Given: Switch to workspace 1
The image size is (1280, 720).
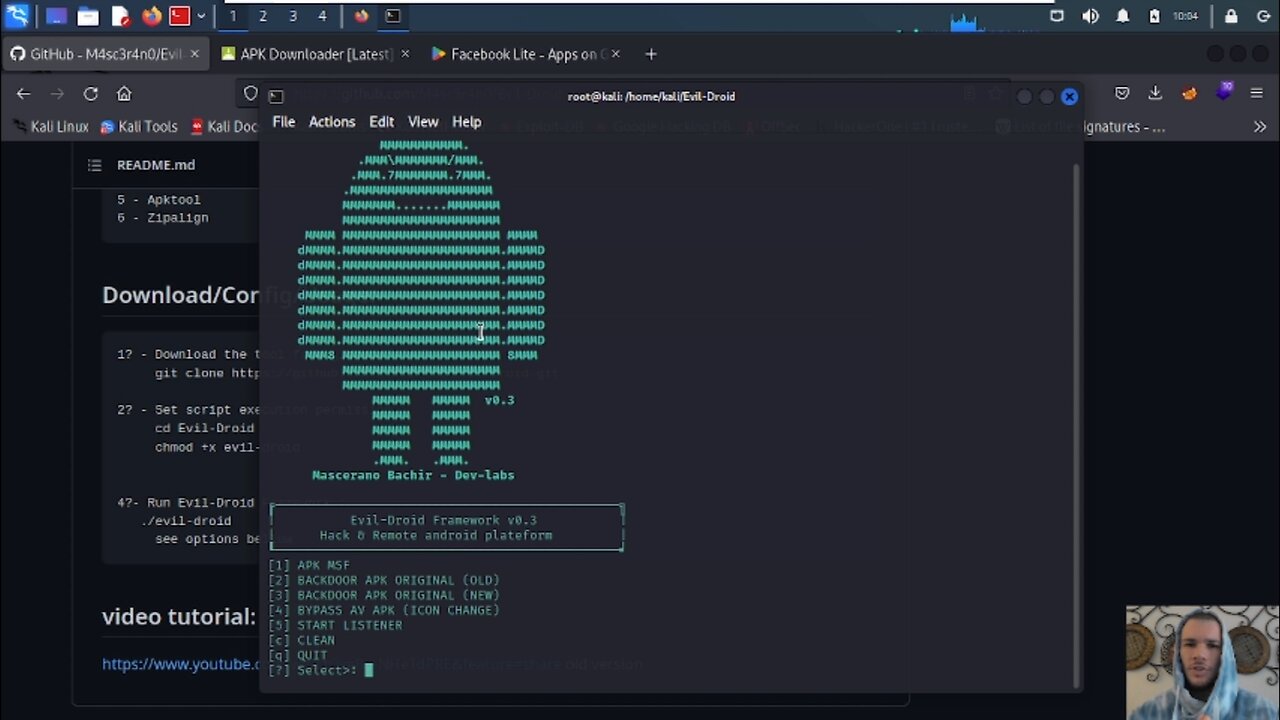Looking at the screenshot, I should pyautogui.click(x=233, y=16).
